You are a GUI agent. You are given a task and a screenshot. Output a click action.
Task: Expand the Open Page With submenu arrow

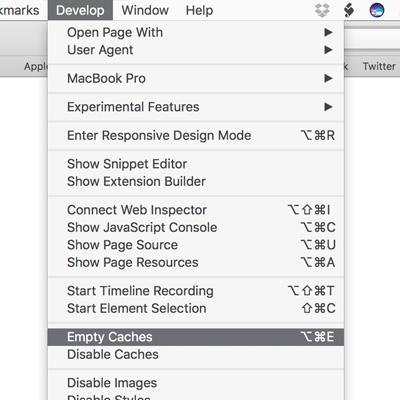coord(328,32)
